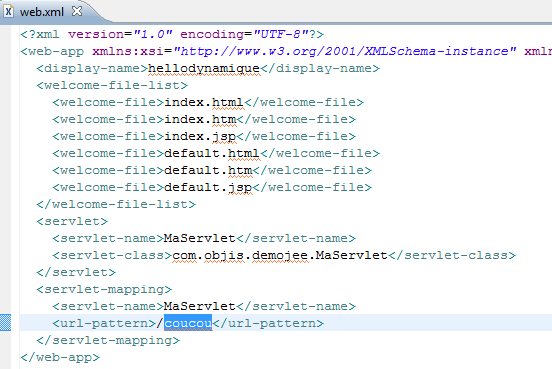Click the welcome file 'default.htm' text

tap(208, 170)
